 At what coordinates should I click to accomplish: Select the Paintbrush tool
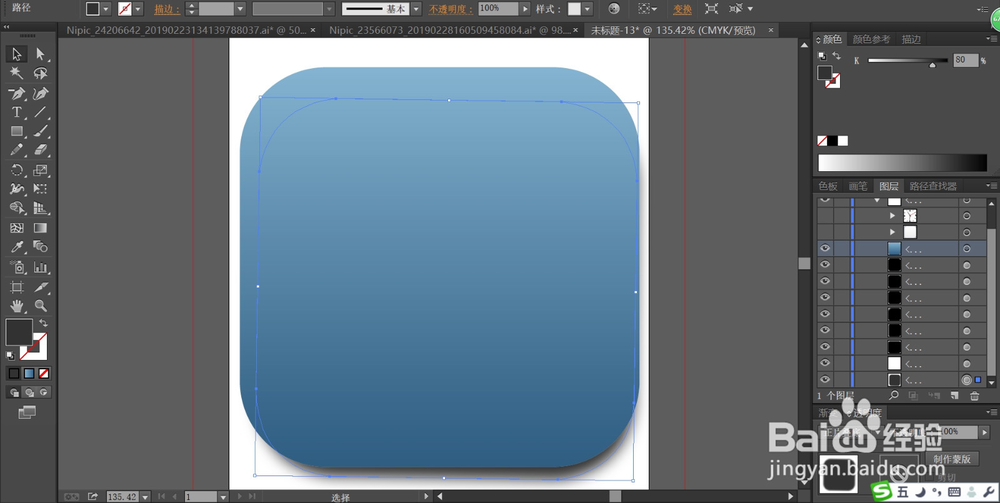[x=41, y=131]
